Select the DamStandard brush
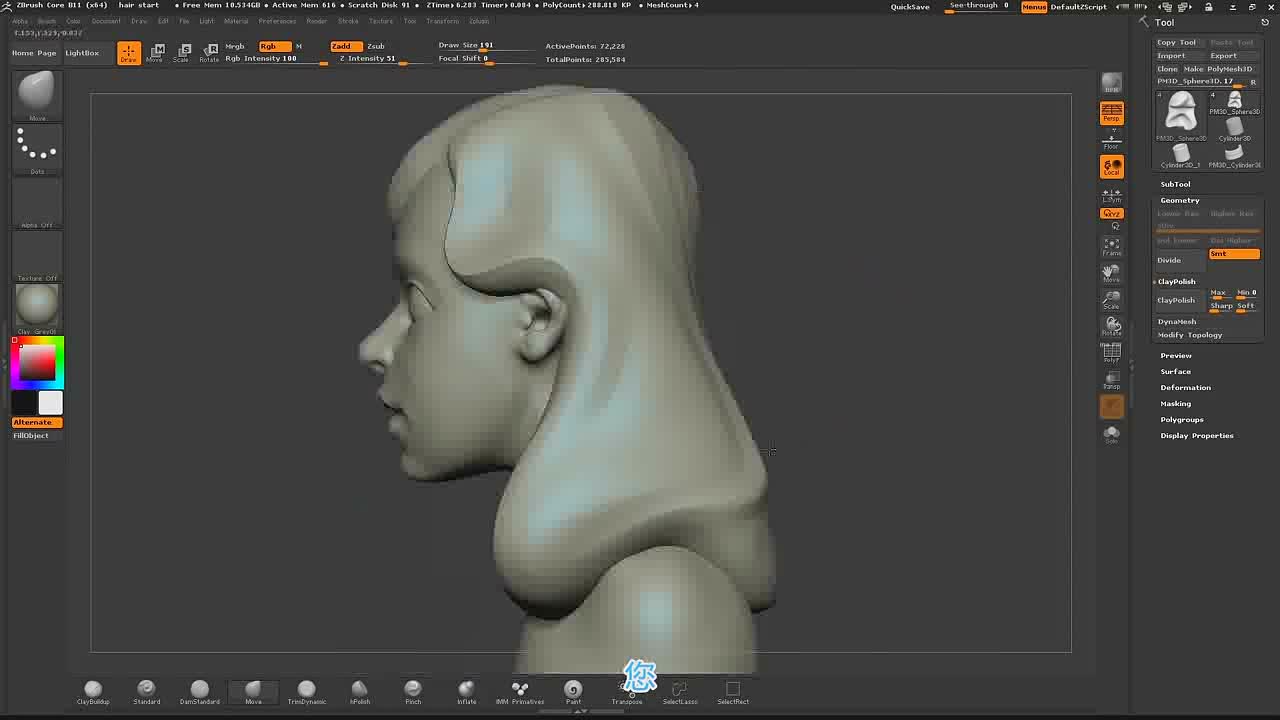 click(199, 692)
